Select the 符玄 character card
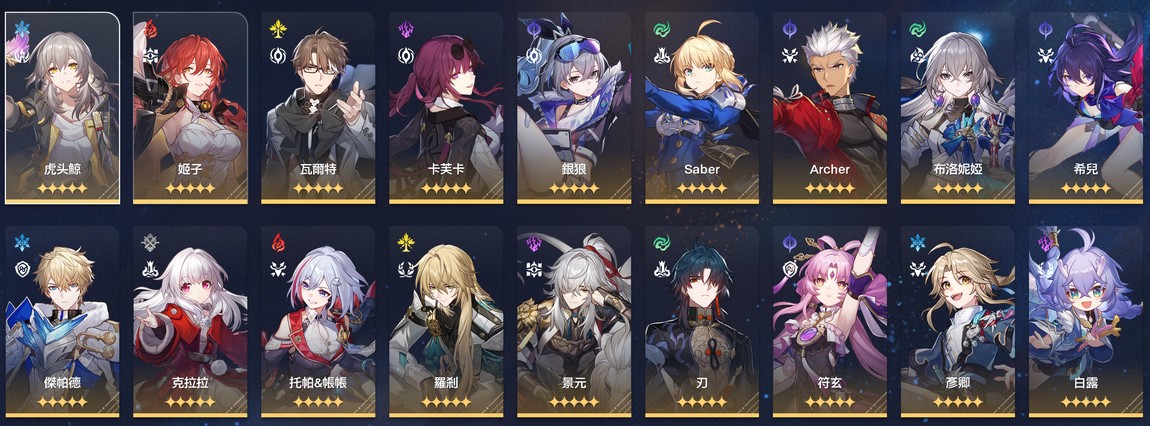1150x426 pixels. pyautogui.click(x=829, y=321)
